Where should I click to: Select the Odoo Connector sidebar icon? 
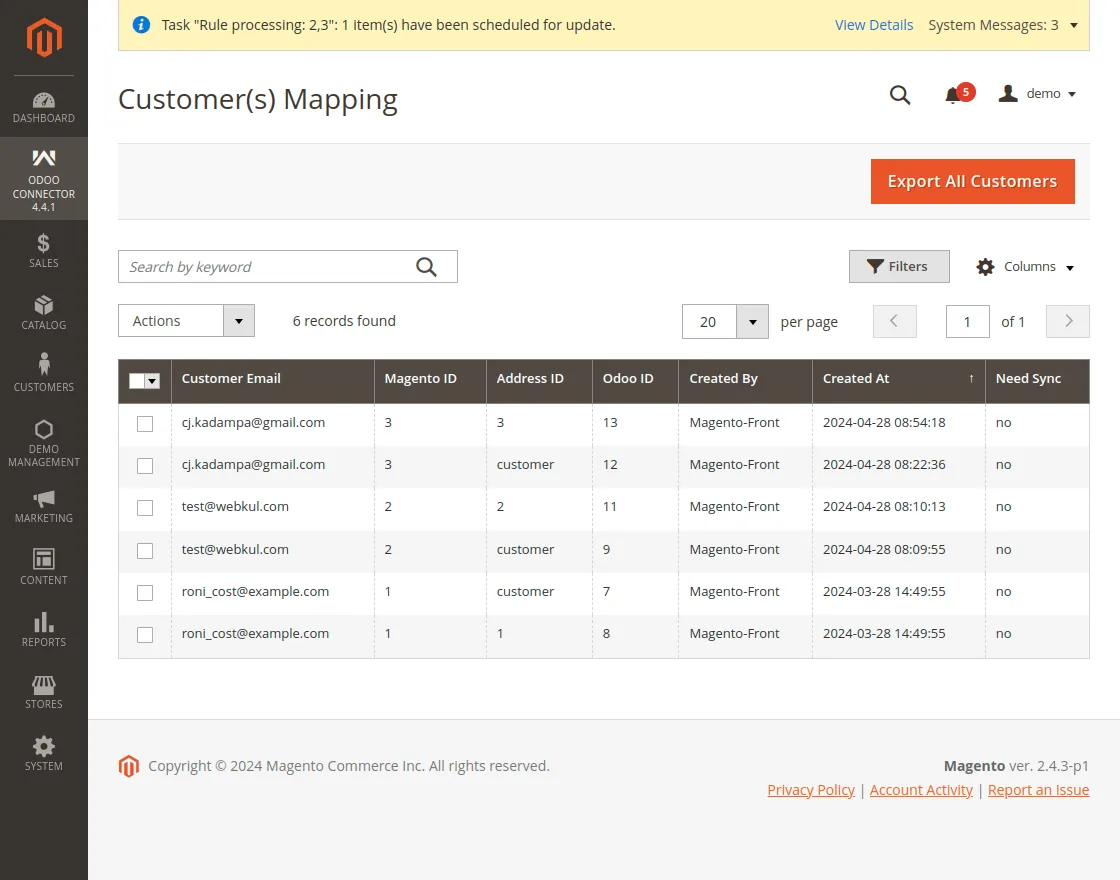(x=43, y=158)
